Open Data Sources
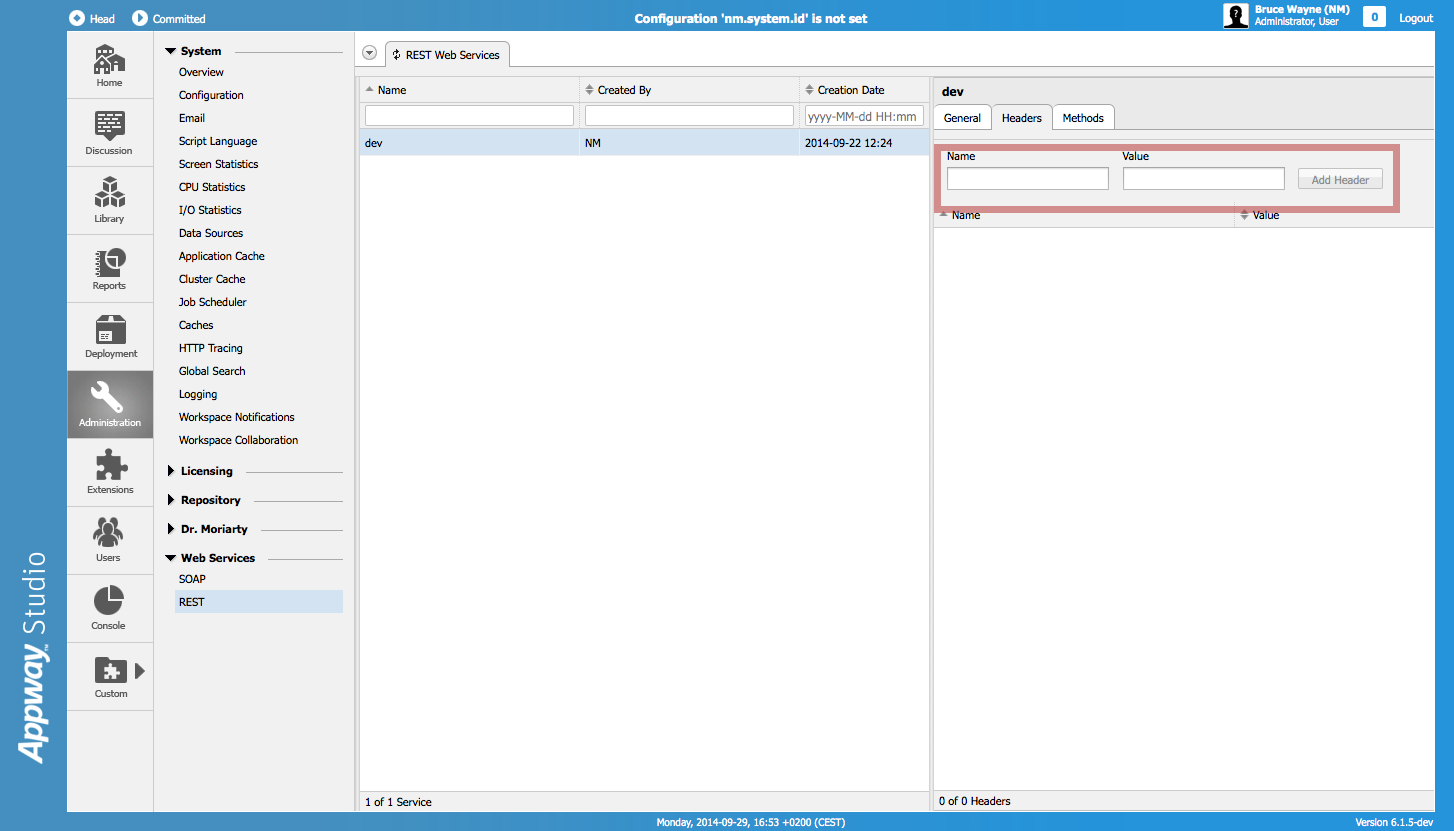 (x=211, y=233)
